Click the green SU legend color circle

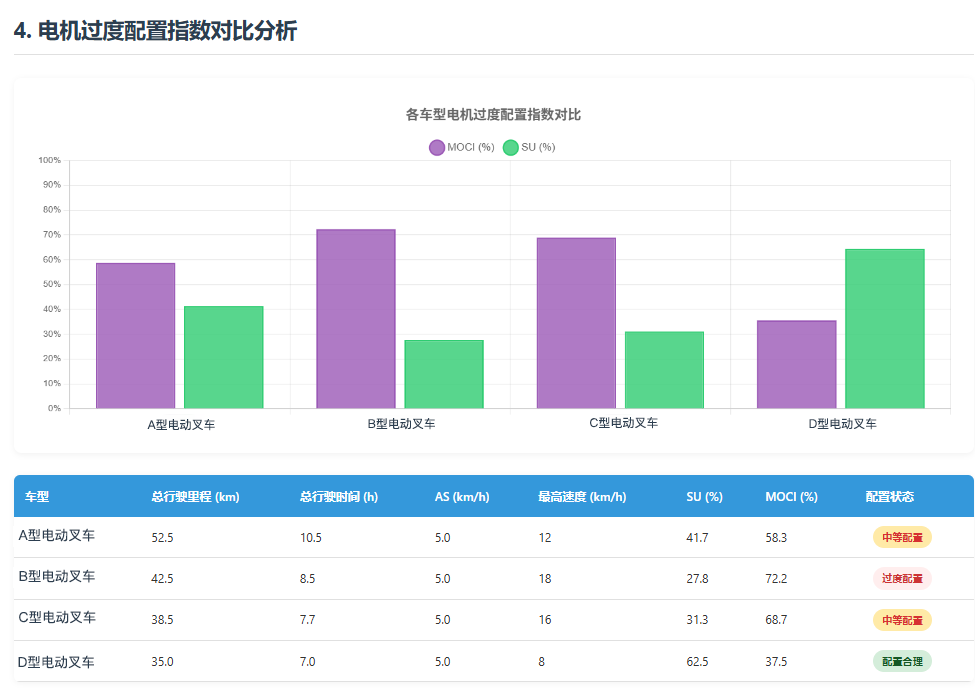511,147
